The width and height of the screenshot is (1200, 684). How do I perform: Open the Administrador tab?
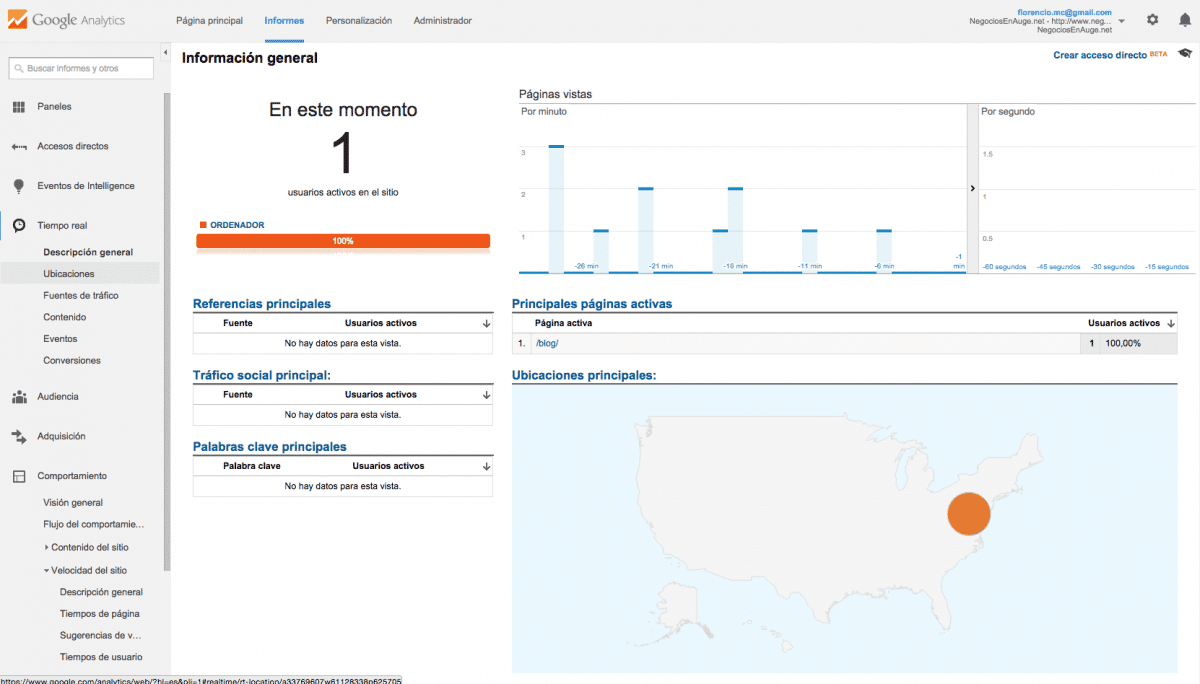[x=443, y=20]
